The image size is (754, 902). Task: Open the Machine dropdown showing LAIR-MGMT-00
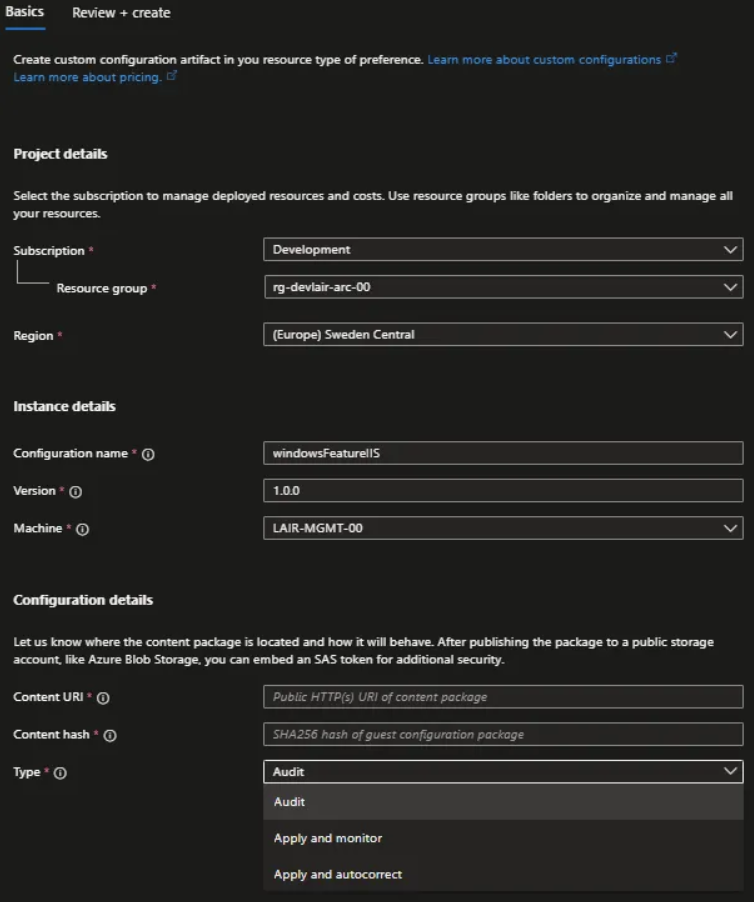(503, 528)
